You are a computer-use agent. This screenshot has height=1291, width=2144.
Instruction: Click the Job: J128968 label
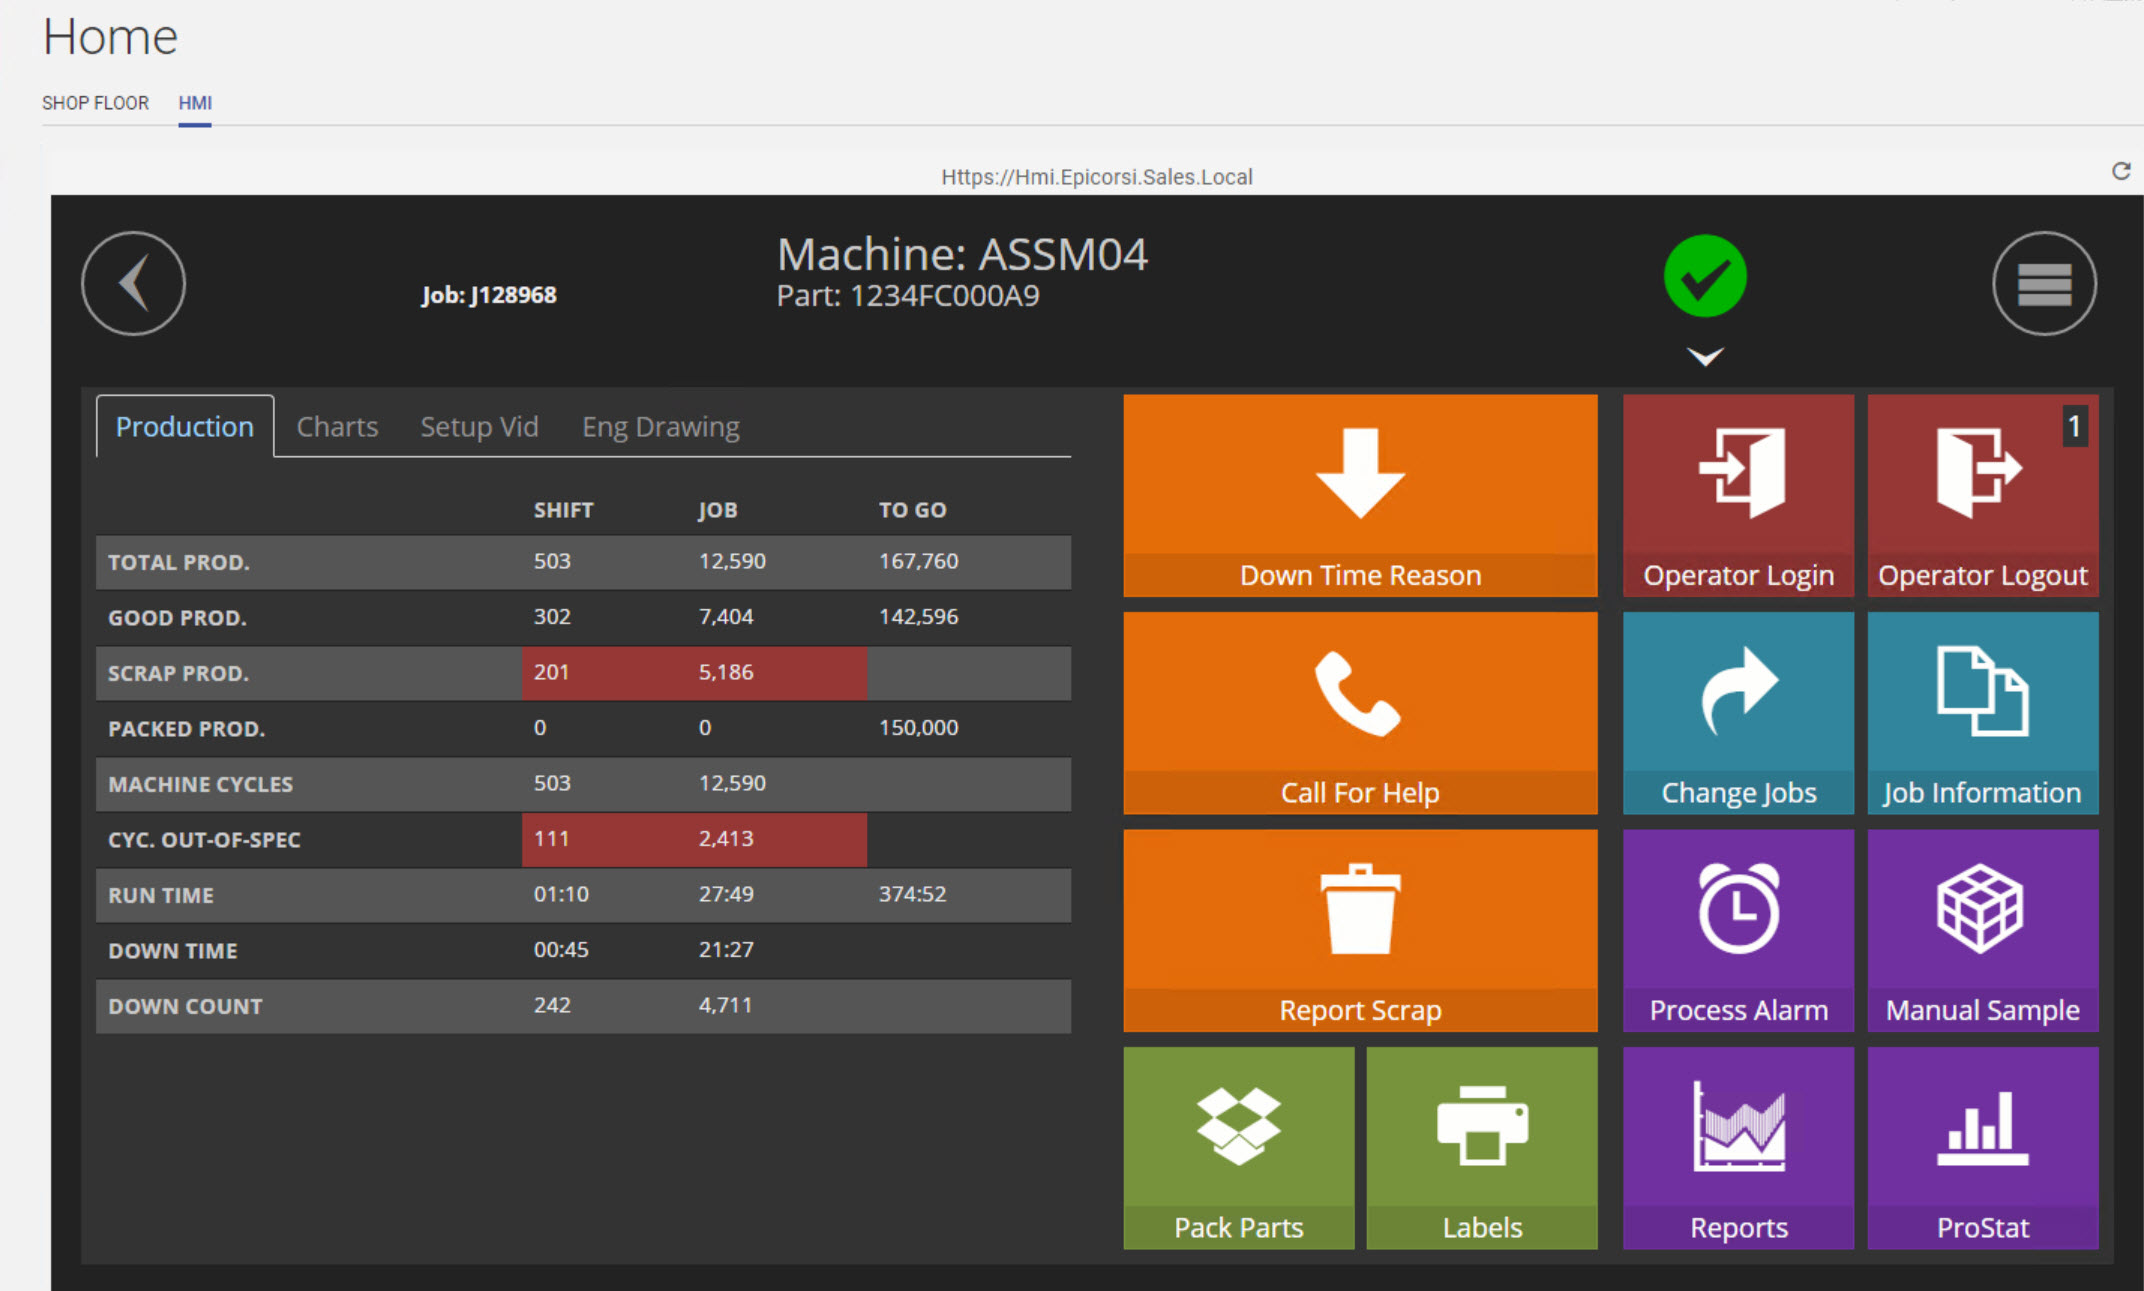click(489, 295)
